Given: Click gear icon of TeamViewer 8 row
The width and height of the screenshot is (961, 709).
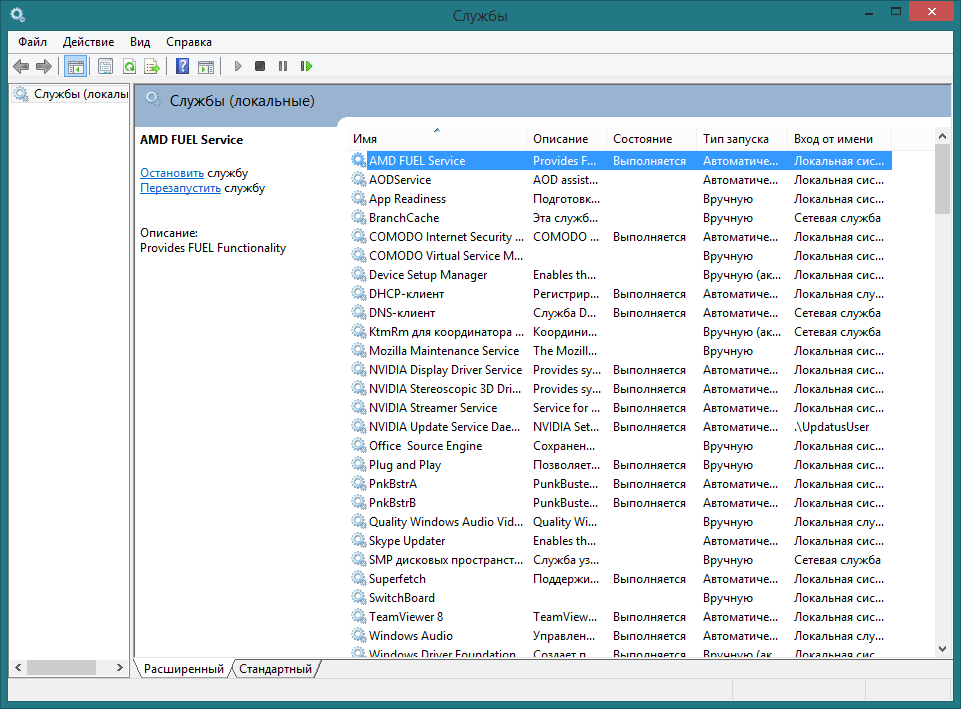Looking at the screenshot, I should point(359,616).
